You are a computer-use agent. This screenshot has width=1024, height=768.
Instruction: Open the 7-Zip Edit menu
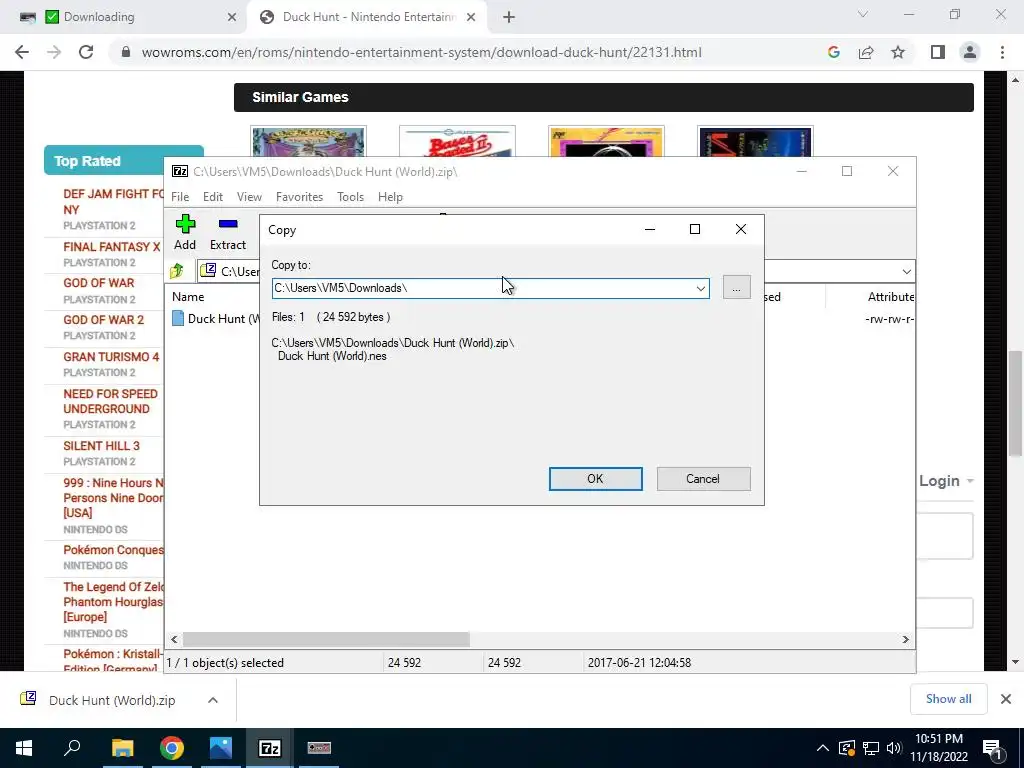[x=213, y=197]
